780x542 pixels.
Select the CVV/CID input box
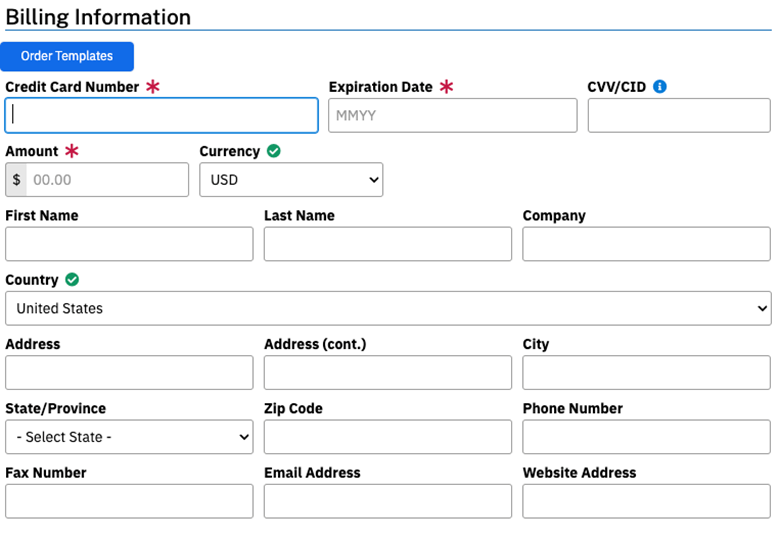[679, 115]
